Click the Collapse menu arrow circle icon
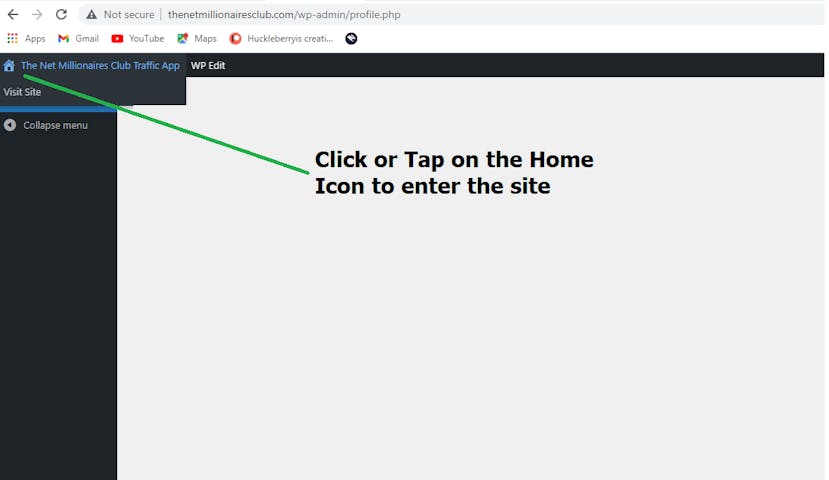 (x=10, y=125)
